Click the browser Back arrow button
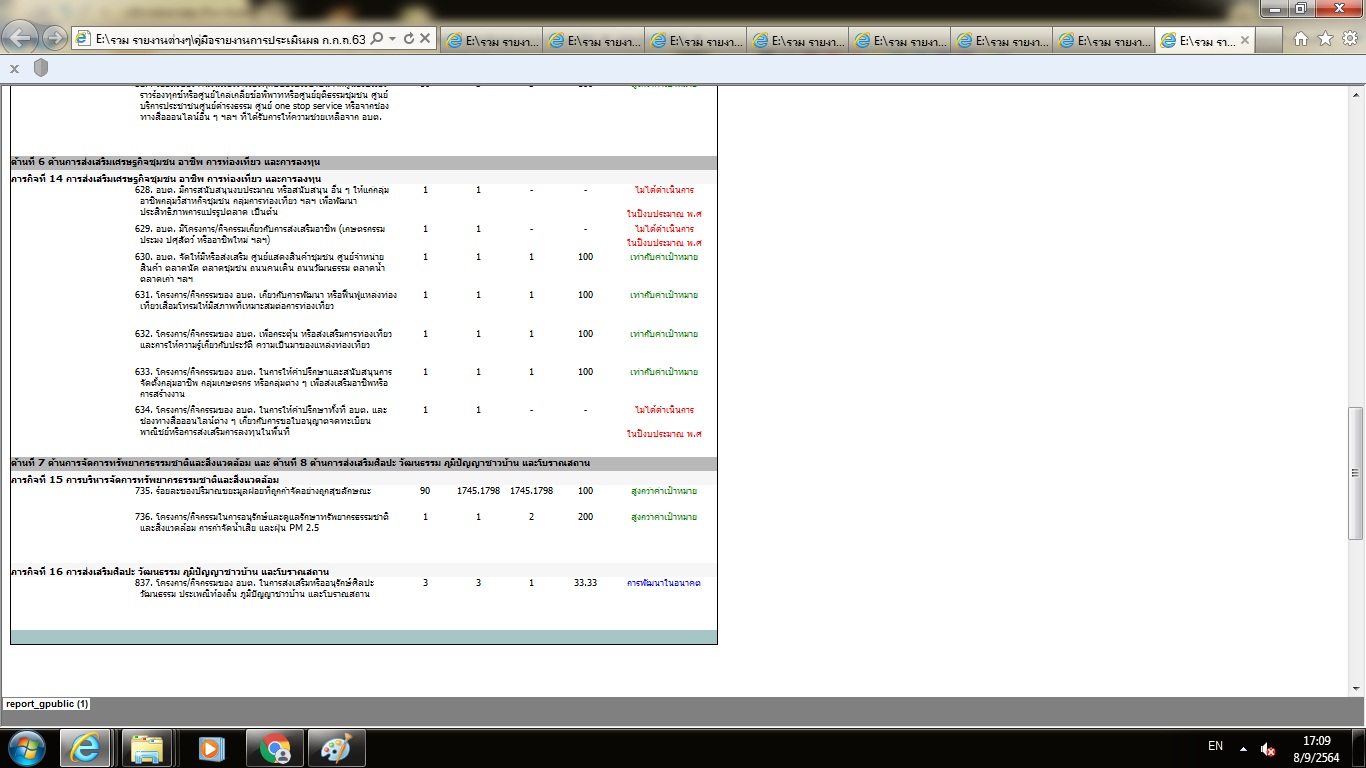Viewport: 1366px width, 768px height. point(22,39)
